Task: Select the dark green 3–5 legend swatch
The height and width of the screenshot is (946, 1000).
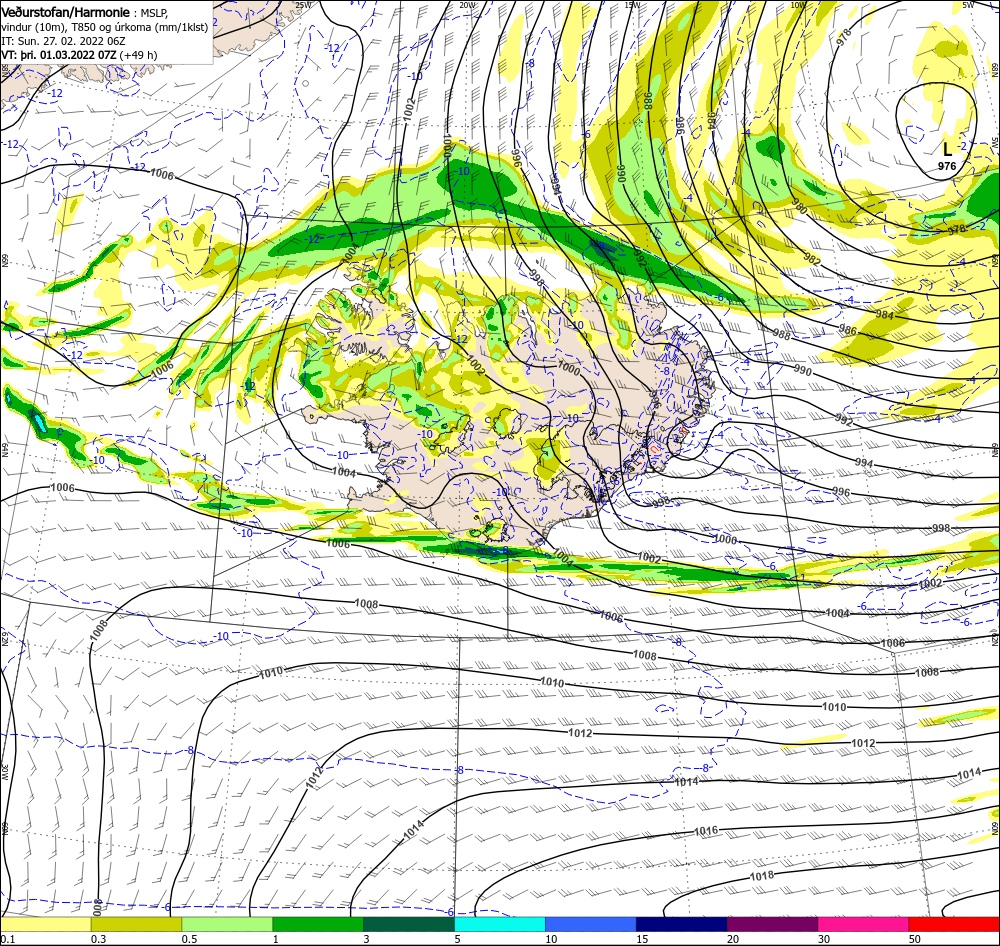Action: pyautogui.click(x=409, y=924)
